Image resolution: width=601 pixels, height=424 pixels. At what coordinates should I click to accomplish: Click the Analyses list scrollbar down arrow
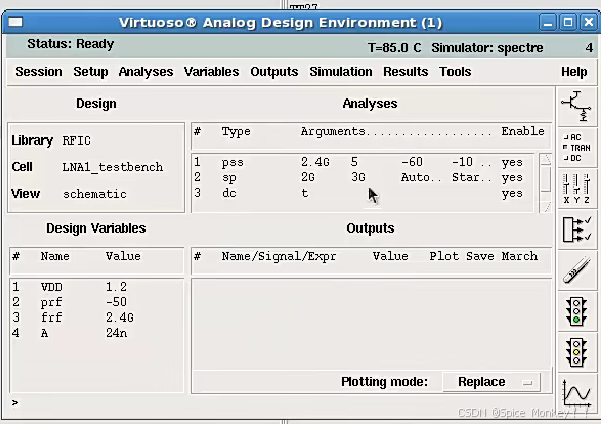[x=545, y=207]
